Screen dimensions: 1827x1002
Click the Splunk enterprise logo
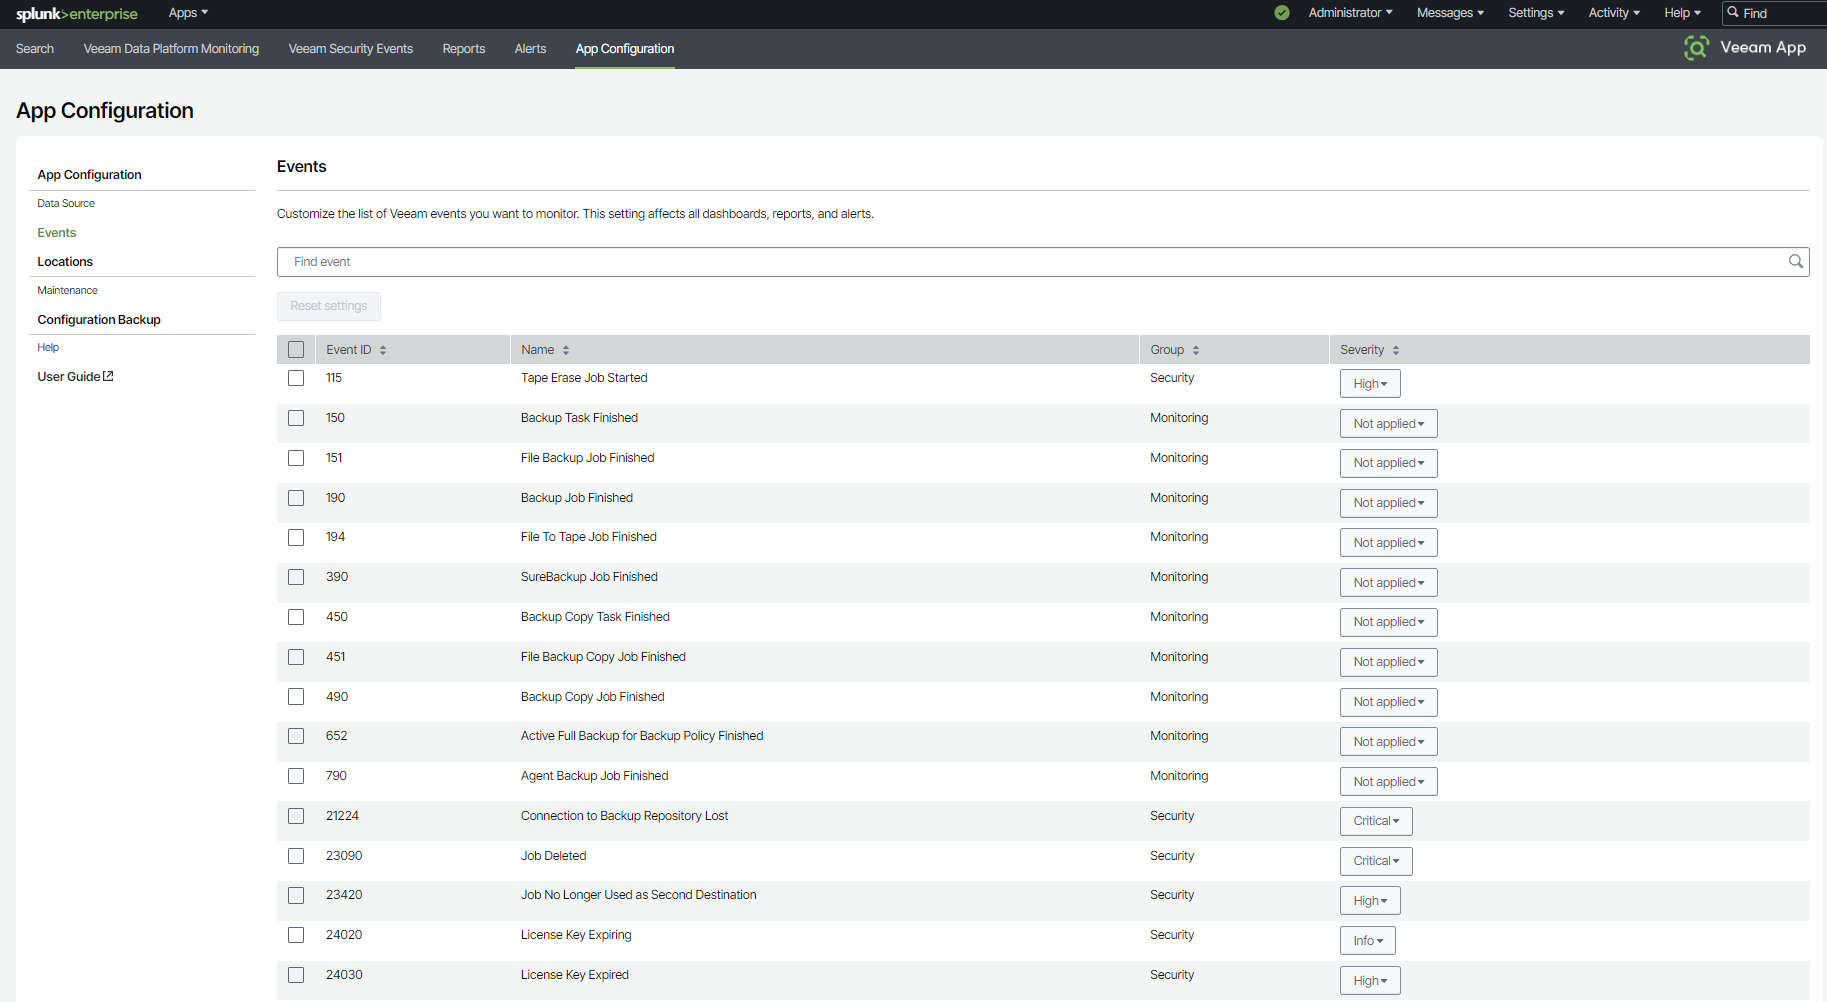point(77,14)
